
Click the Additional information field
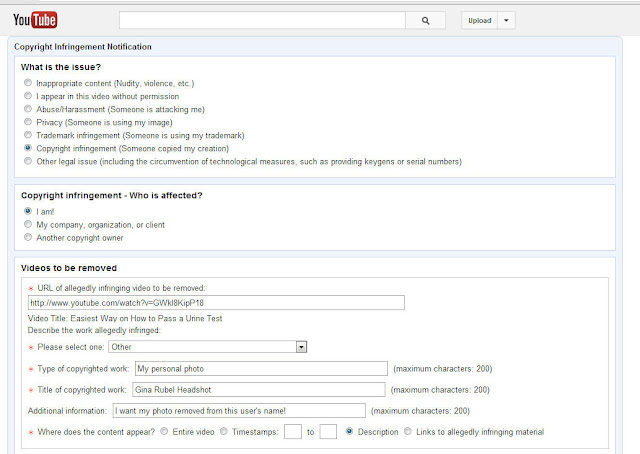click(239, 411)
